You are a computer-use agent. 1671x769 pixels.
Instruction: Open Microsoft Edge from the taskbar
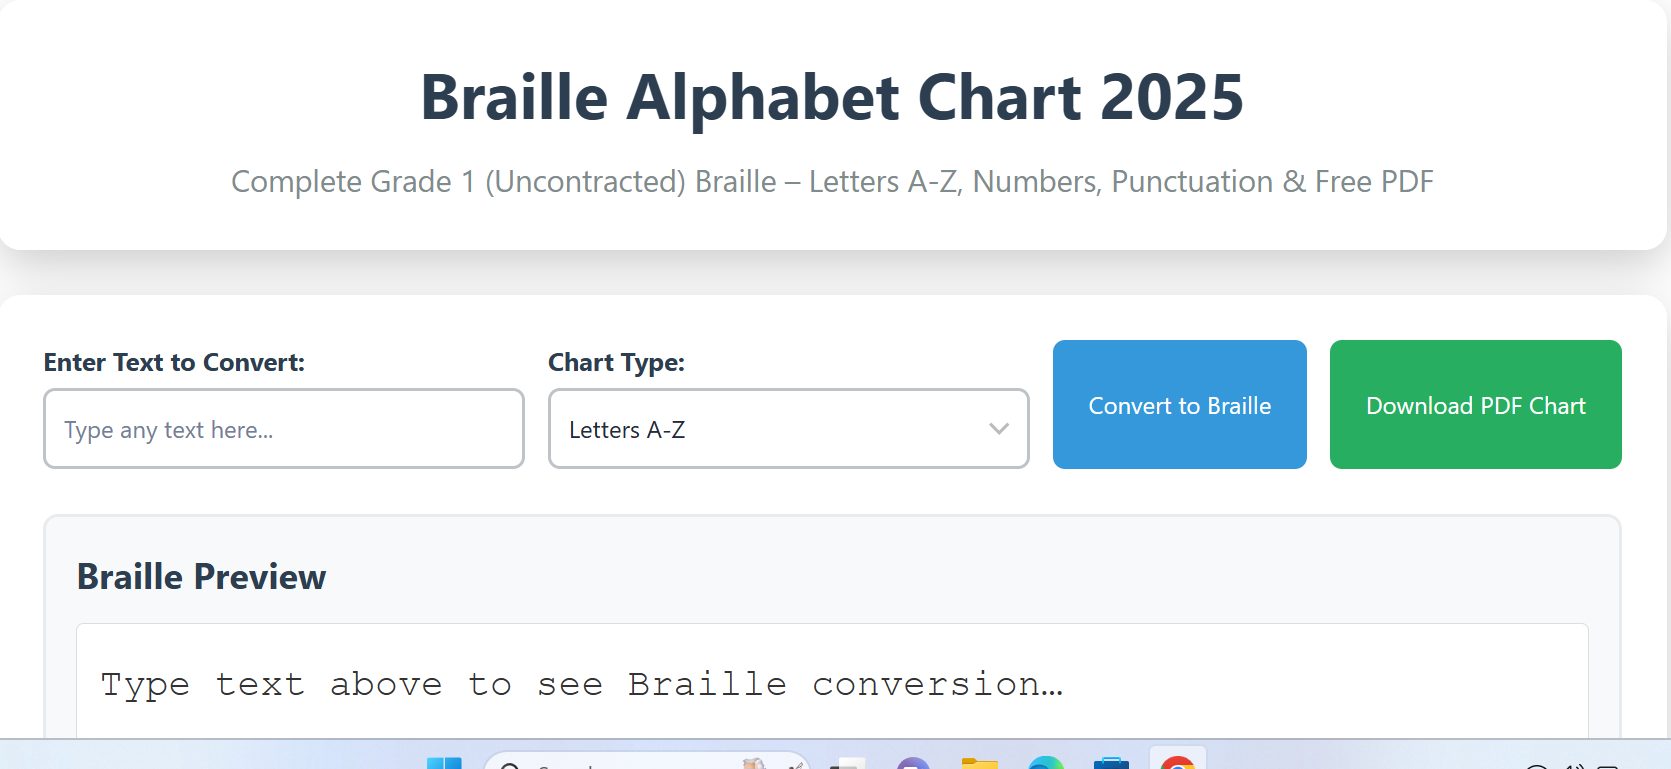[x=1046, y=765]
